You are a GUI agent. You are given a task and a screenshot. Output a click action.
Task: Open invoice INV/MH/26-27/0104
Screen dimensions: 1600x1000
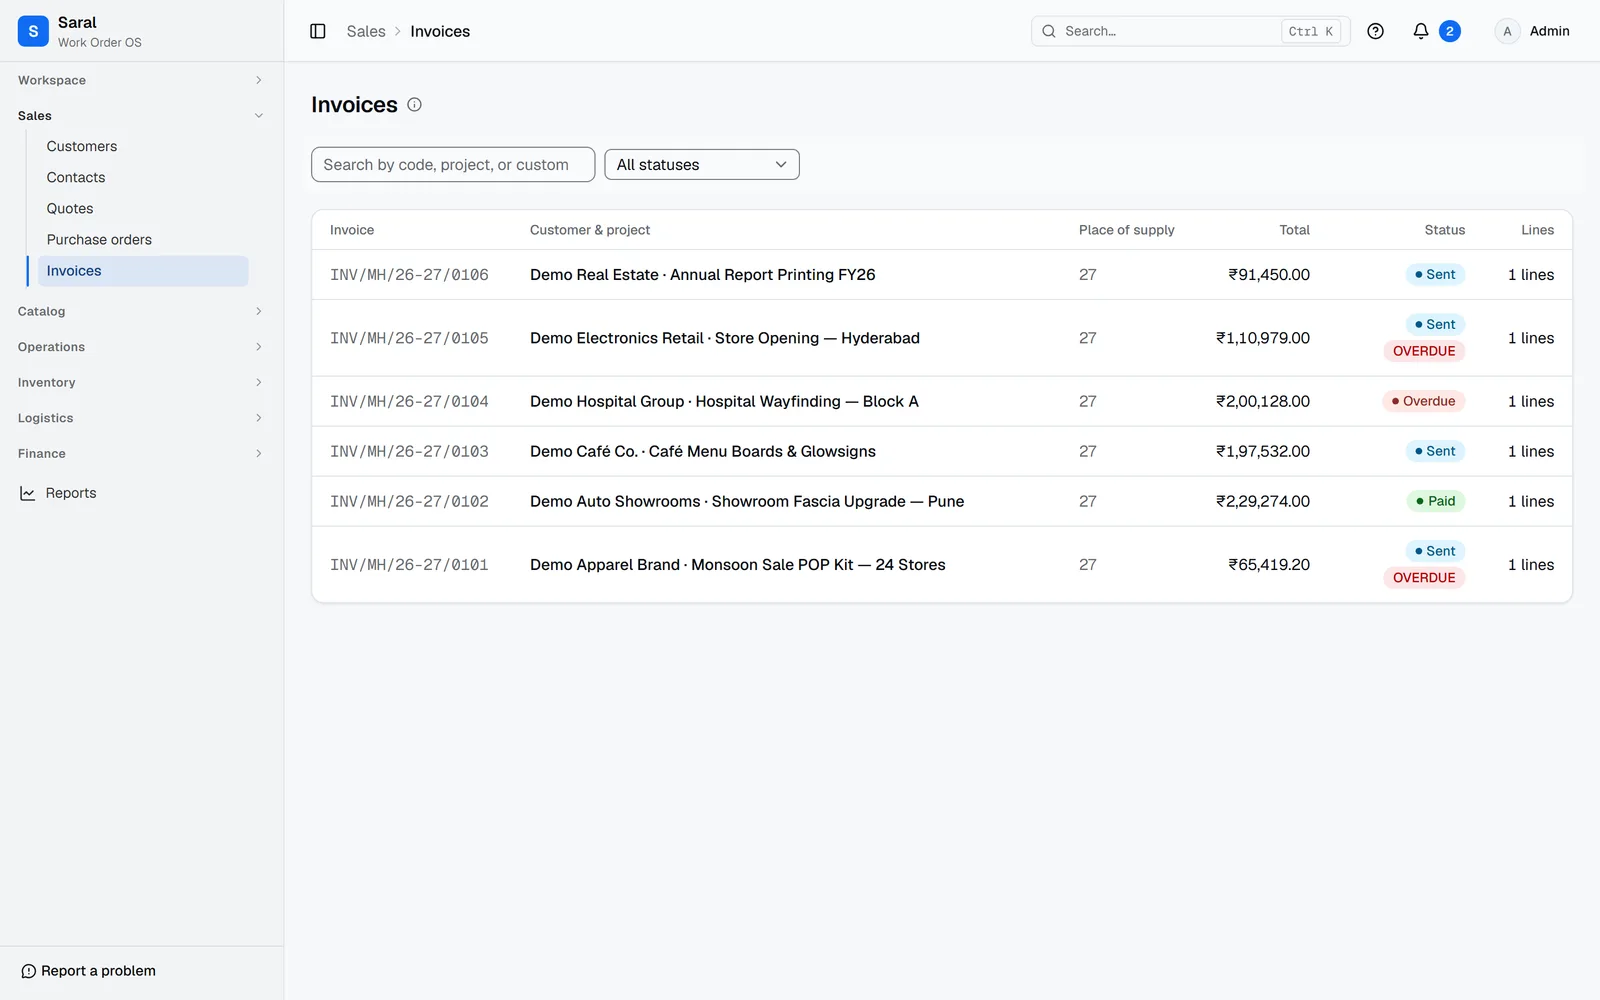click(409, 401)
